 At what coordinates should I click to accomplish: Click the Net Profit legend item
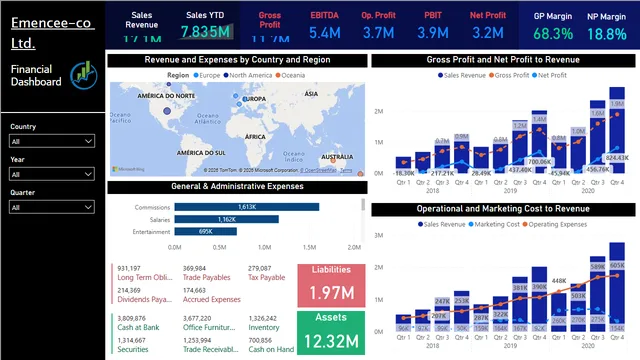point(549,75)
